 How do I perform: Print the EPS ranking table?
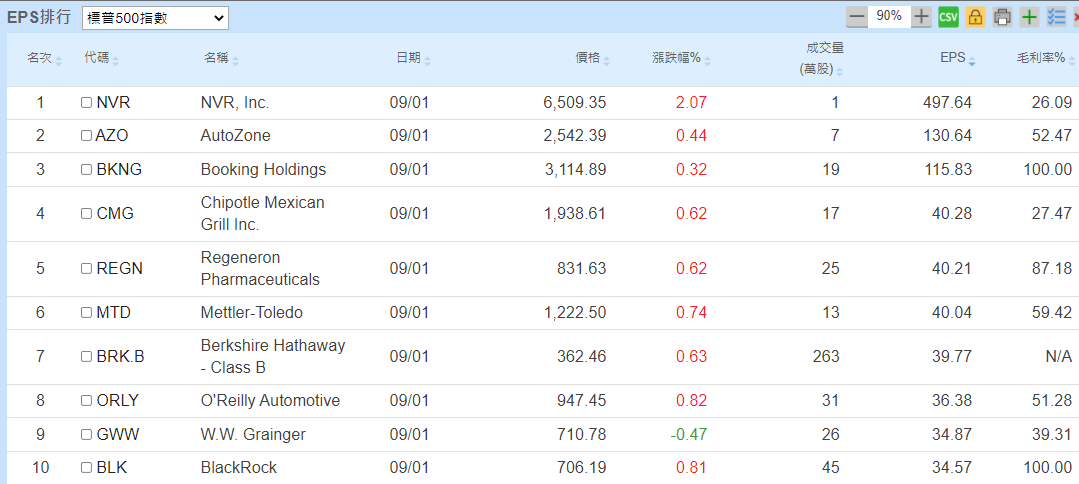1002,17
